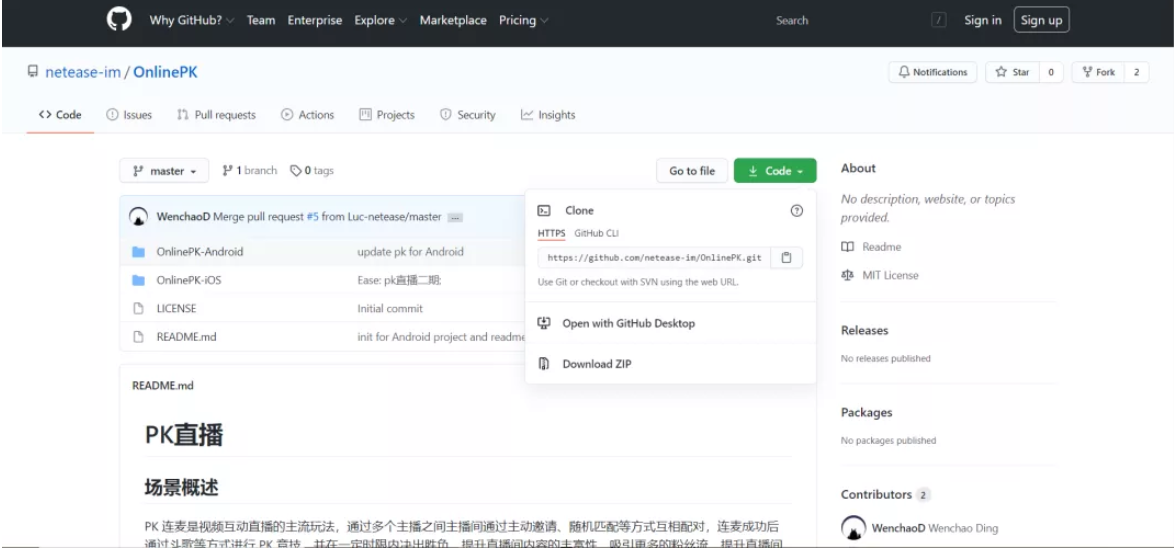Screen dimensions: 1174x551
Task: Select the HTTPS clone URL field
Action: tap(654, 258)
